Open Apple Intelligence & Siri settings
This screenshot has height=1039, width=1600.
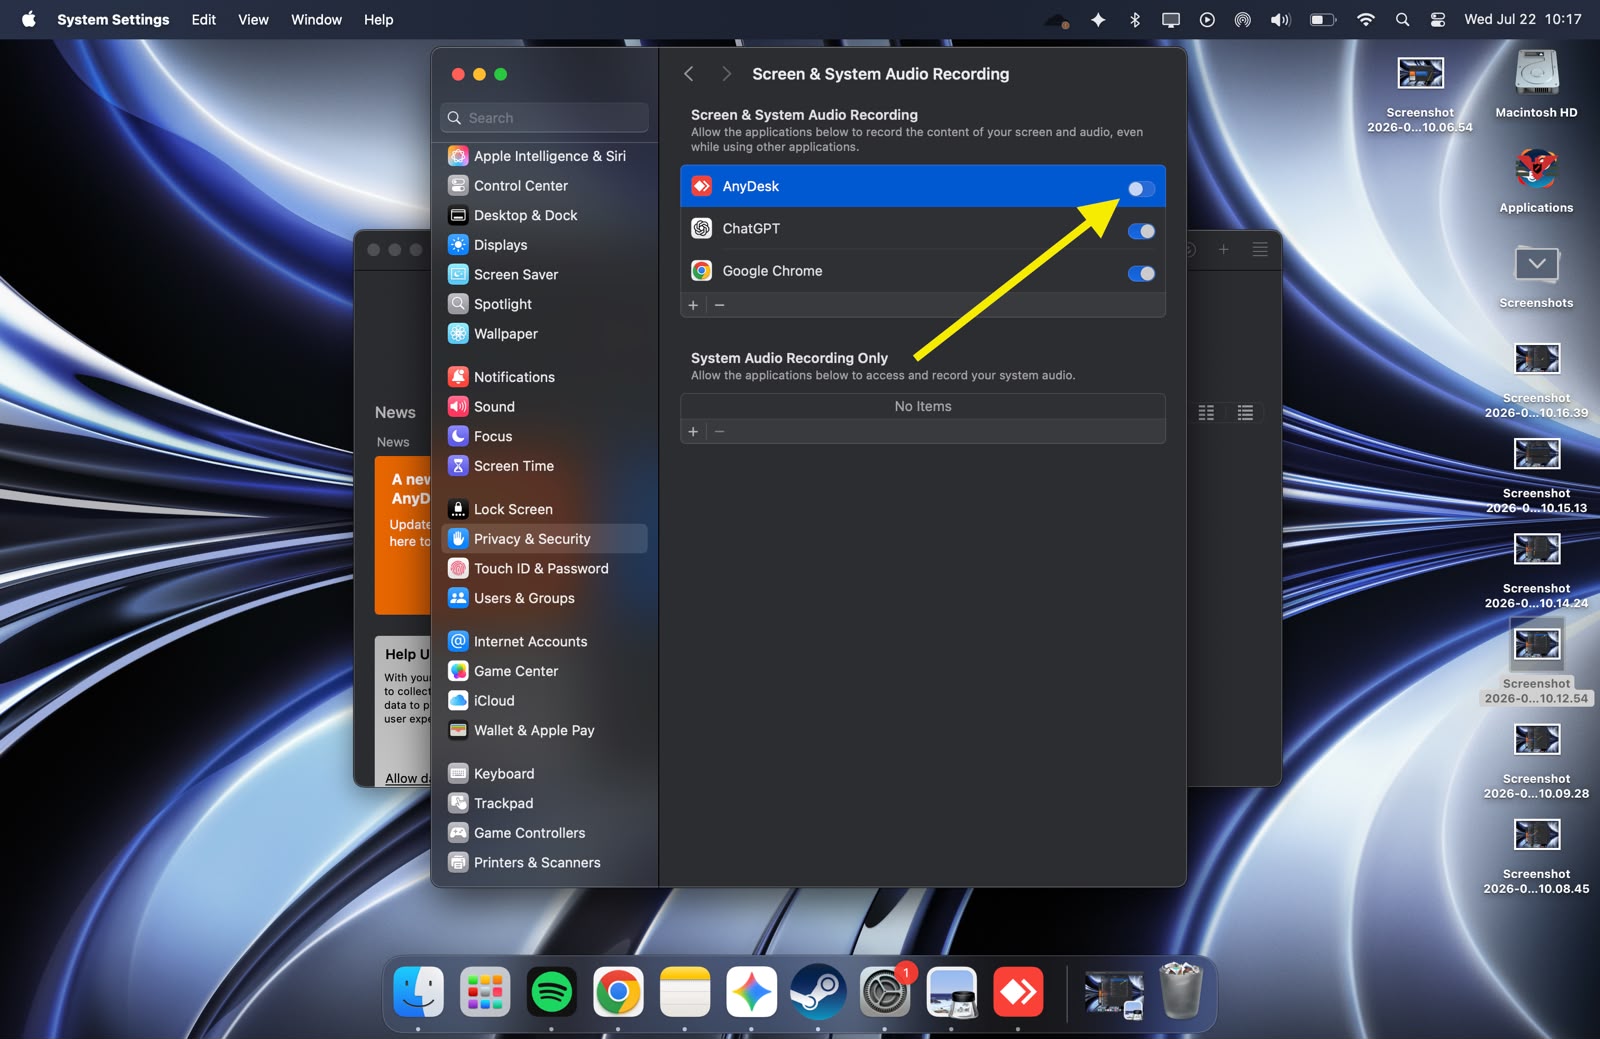[544, 156]
